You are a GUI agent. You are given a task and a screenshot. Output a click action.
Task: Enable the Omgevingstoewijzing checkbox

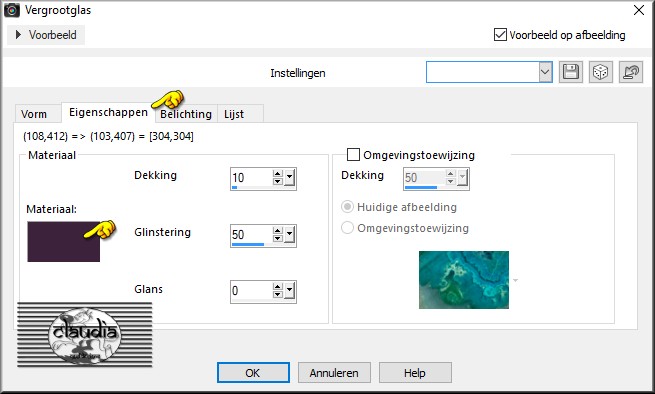(353, 155)
